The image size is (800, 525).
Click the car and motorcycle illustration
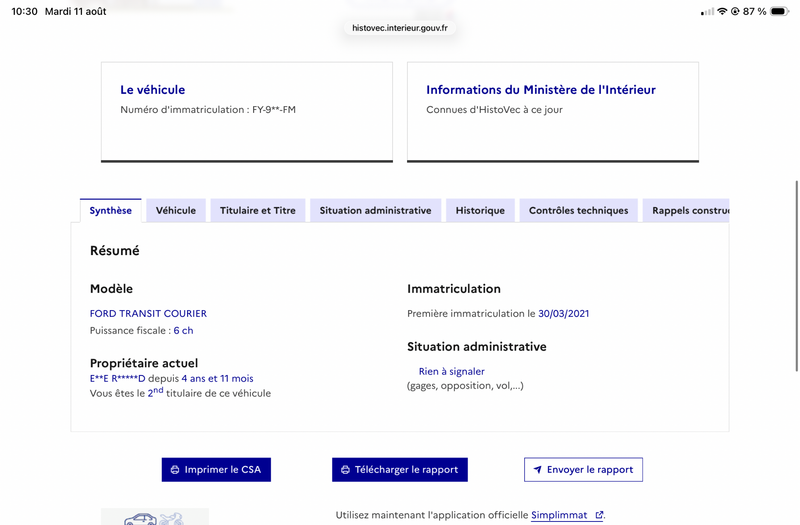[155, 517]
